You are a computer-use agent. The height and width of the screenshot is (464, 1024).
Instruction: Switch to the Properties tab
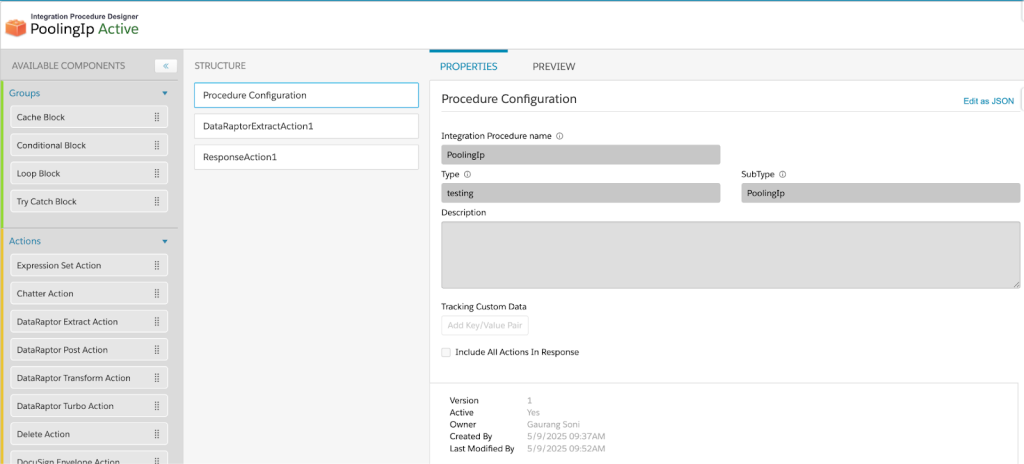pyautogui.click(x=468, y=67)
